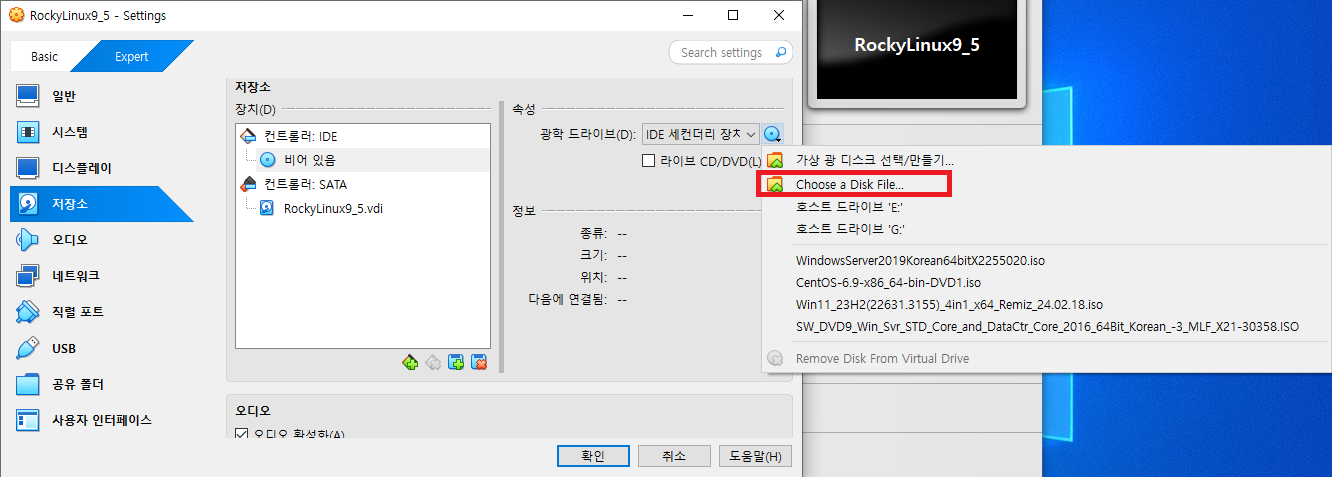
Task: Click the magnifier icon in Search settings
Action: click(781, 52)
